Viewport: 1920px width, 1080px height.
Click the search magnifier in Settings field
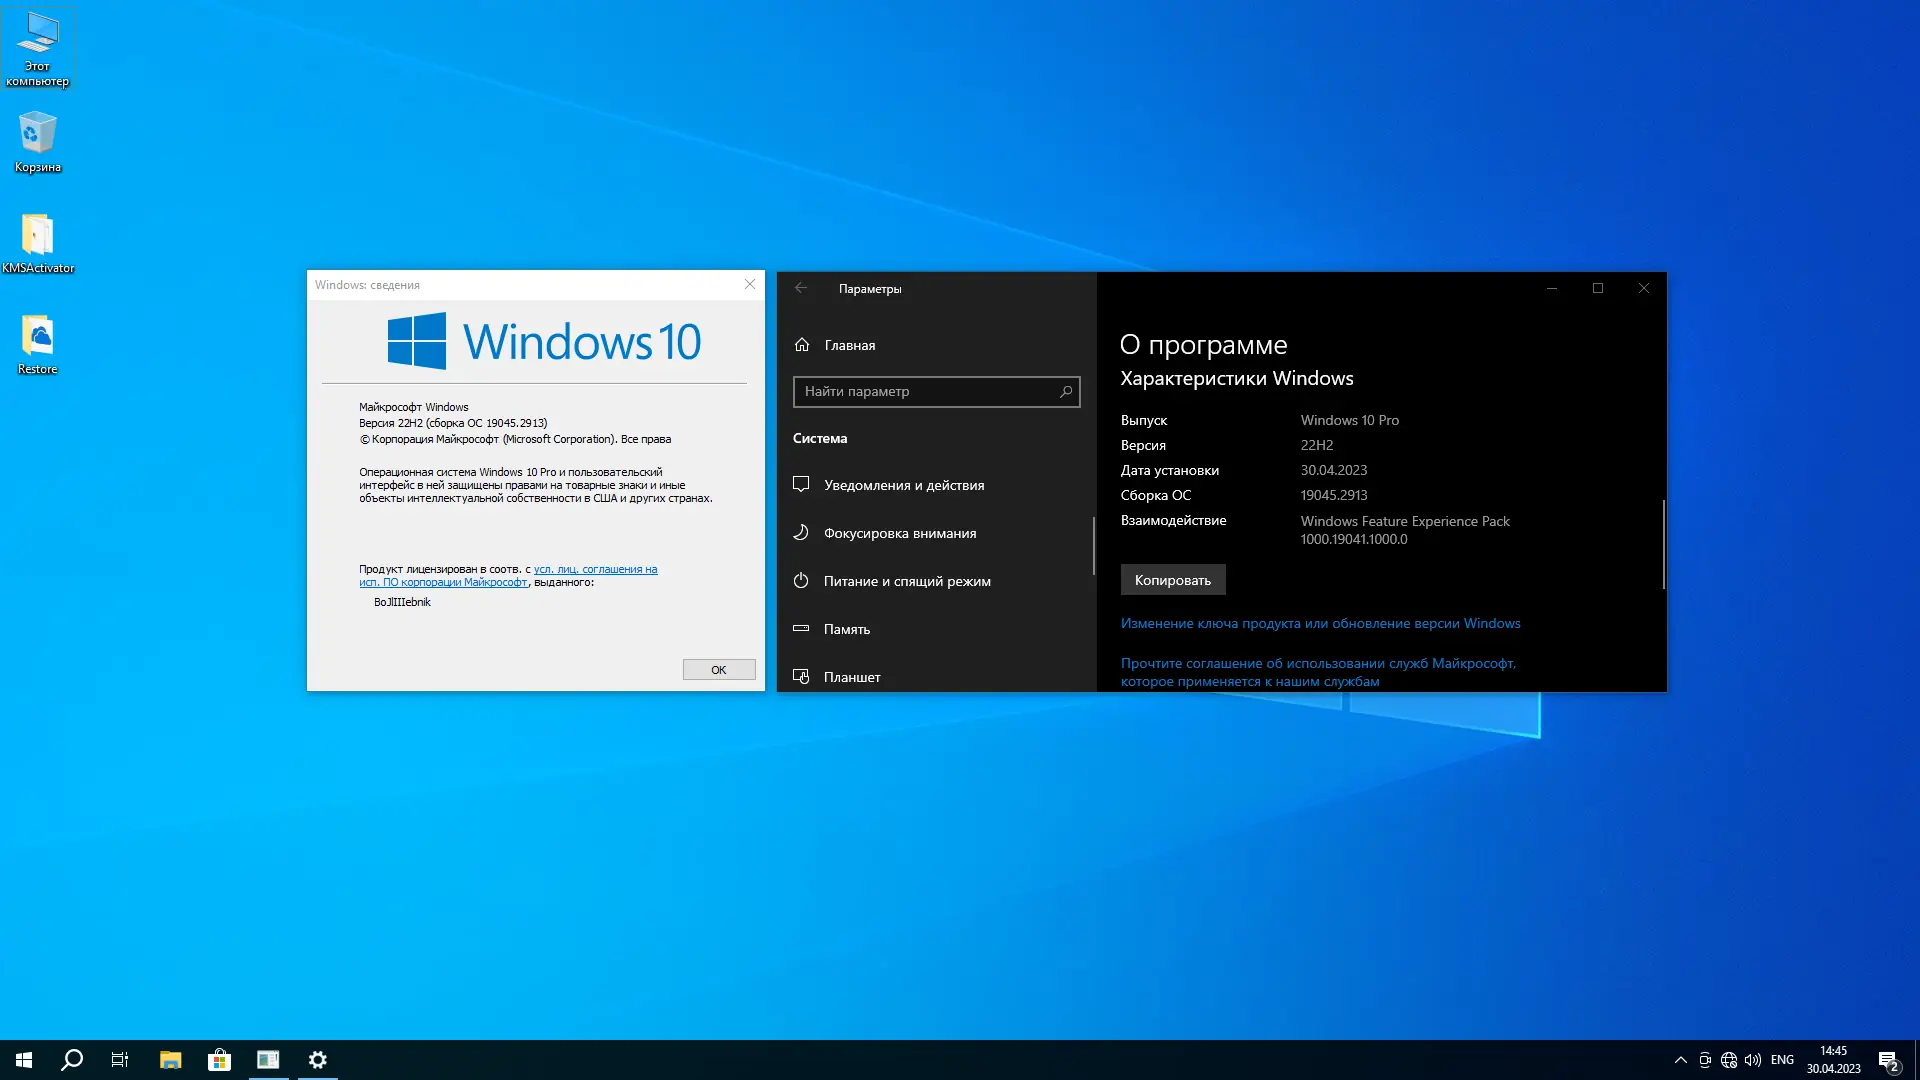1066,392
